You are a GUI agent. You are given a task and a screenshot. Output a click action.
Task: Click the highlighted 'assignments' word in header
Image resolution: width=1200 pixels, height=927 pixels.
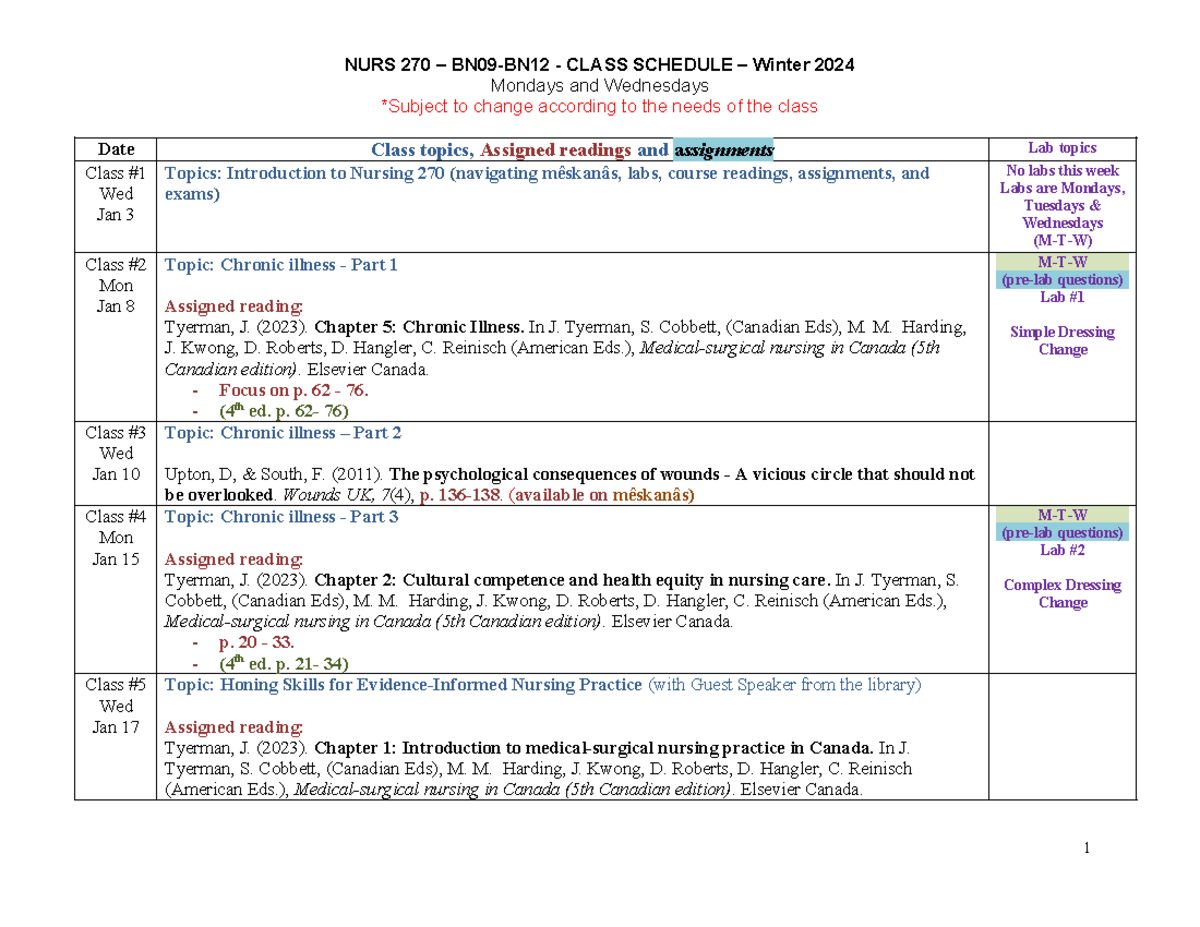point(724,151)
